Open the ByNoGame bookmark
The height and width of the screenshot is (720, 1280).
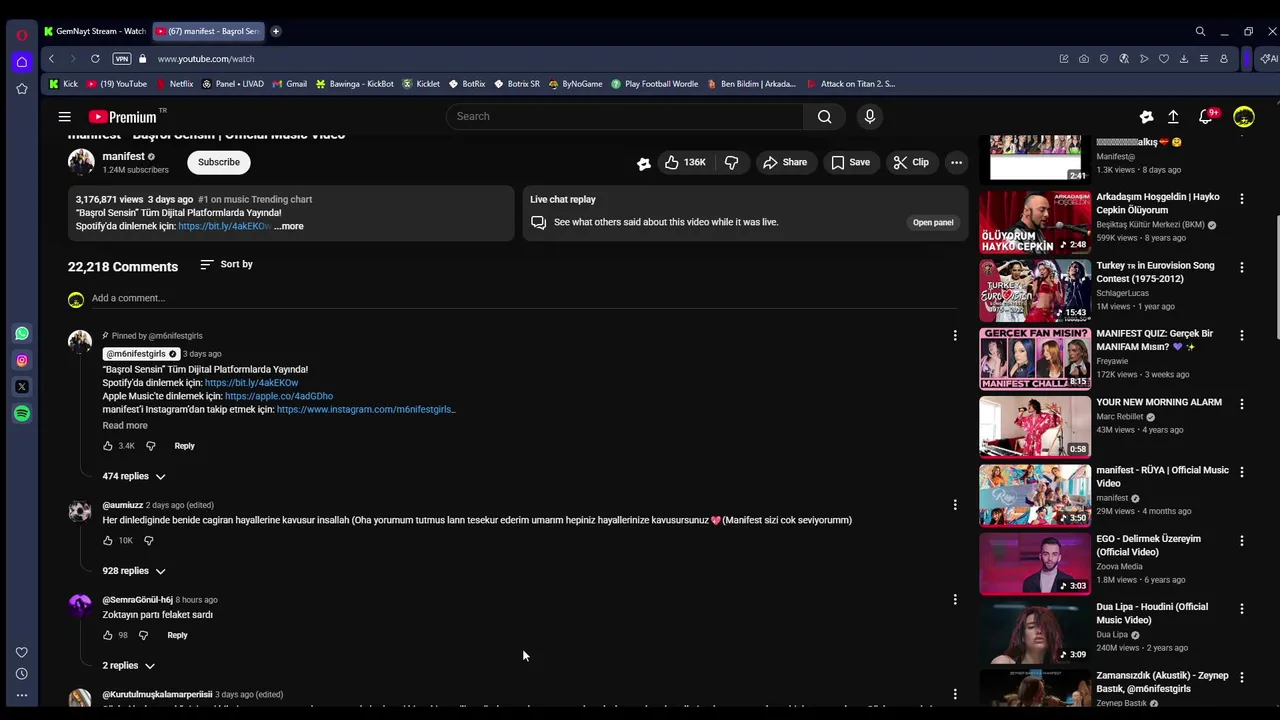pyautogui.click(x=575, y=84)
